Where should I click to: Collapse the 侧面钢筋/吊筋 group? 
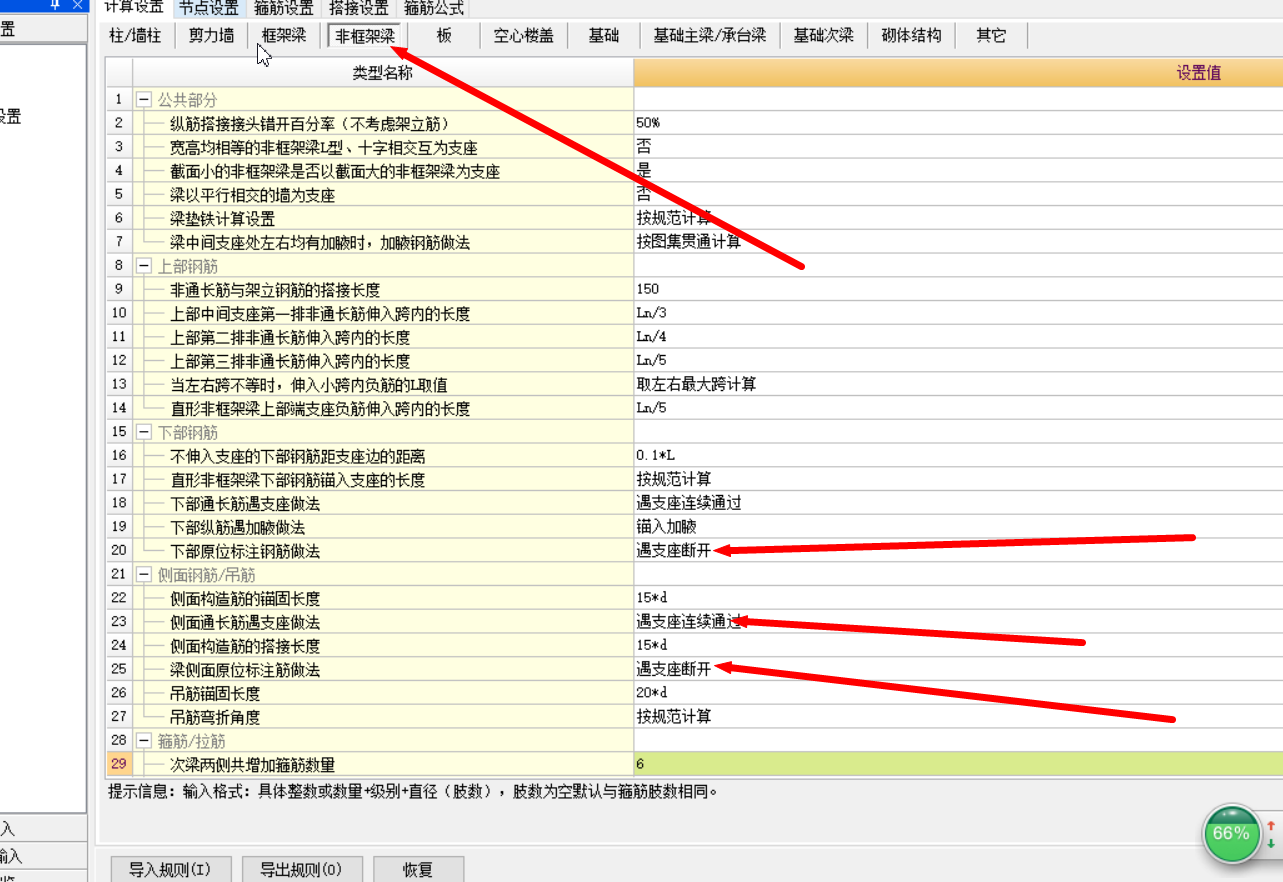pyautogui.click(x=144, y=574)
